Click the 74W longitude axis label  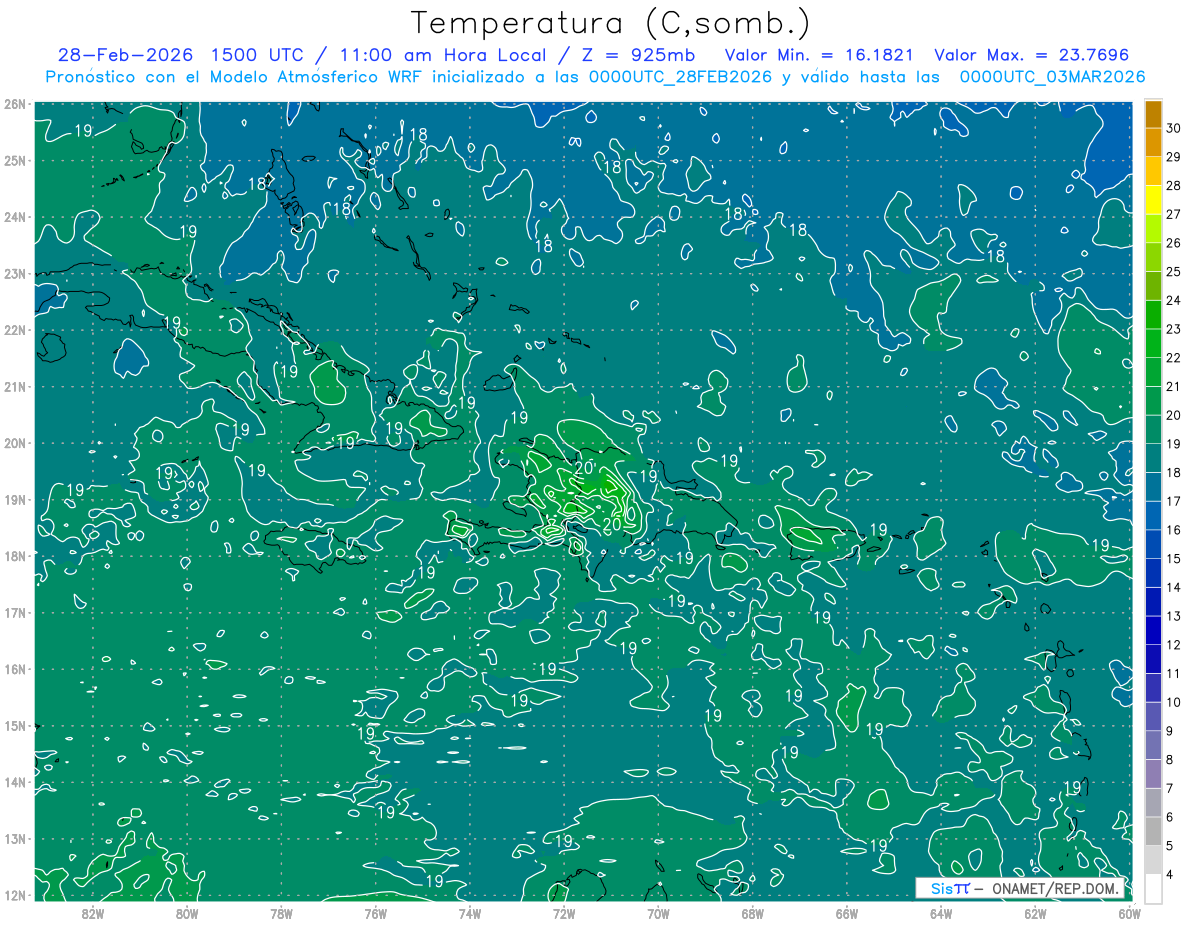pos(469,913)
